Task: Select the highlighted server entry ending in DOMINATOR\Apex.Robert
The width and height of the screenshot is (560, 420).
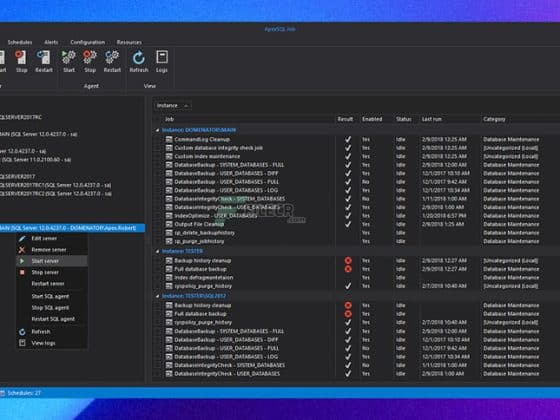Action: (72, 228)
